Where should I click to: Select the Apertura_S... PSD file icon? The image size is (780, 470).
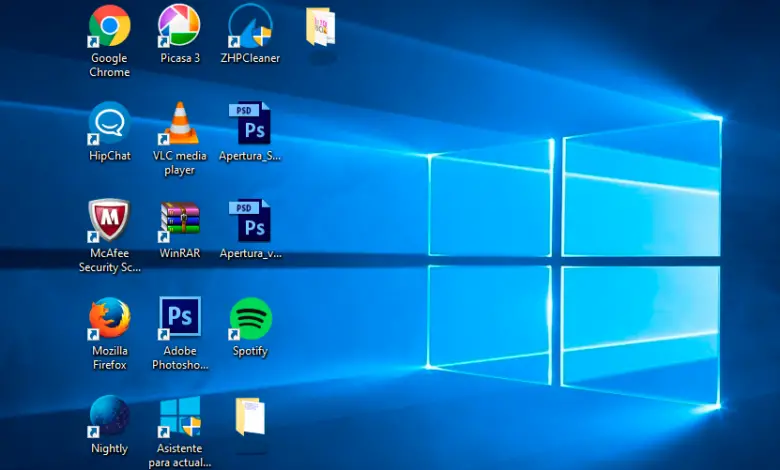coord(250,123)
